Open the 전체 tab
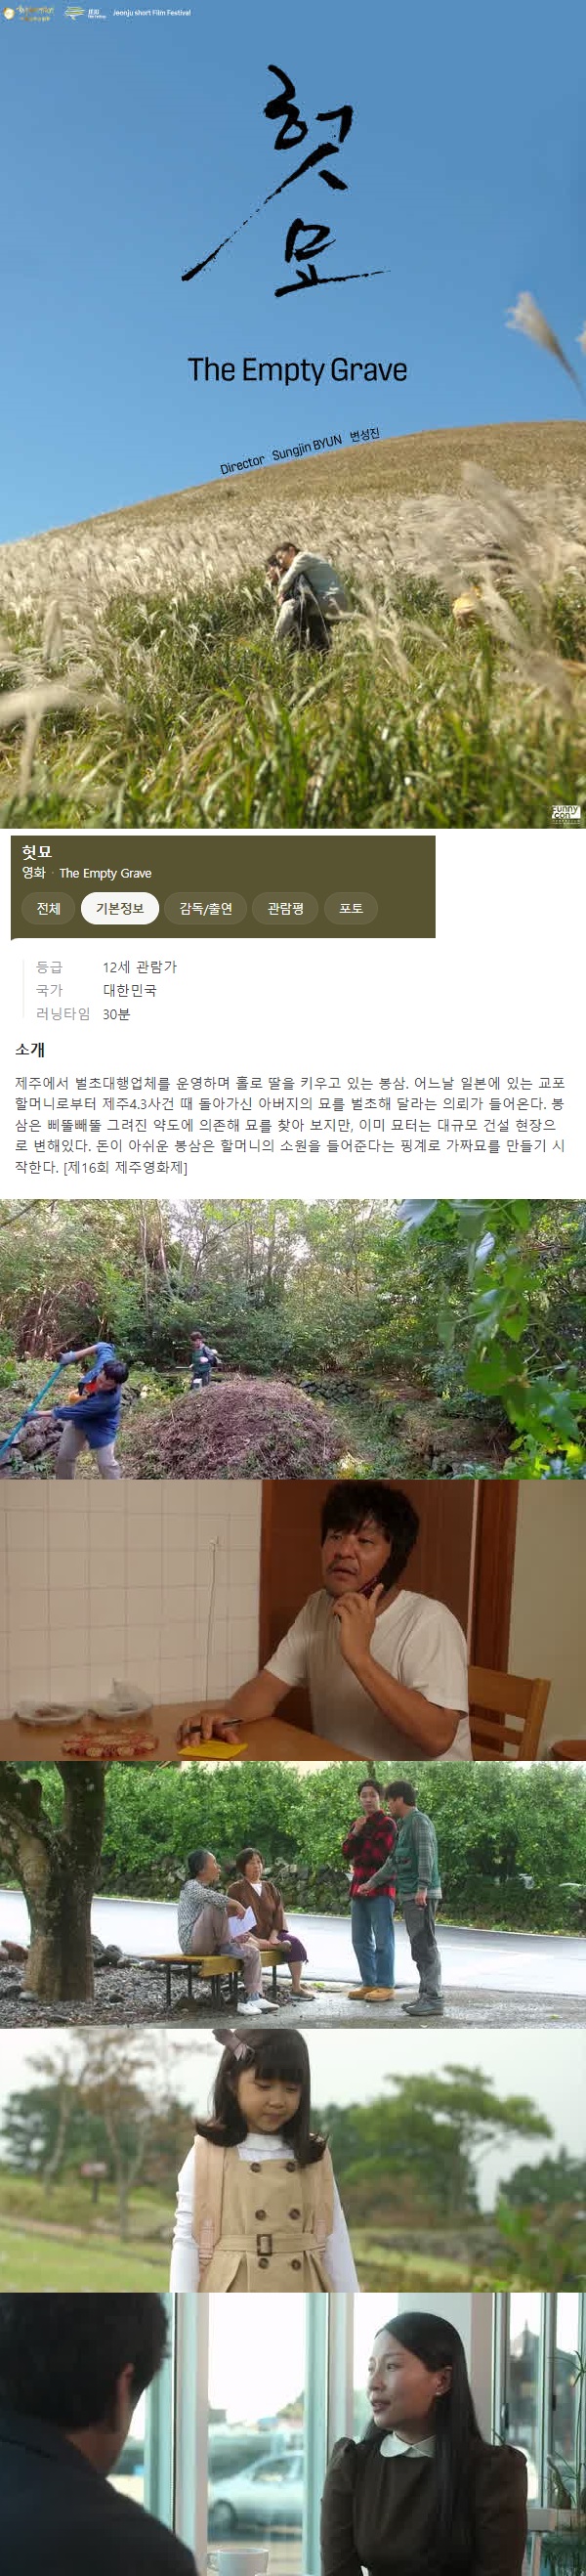586x2576 pixels. pyautogui.click(x=48, y=908)
